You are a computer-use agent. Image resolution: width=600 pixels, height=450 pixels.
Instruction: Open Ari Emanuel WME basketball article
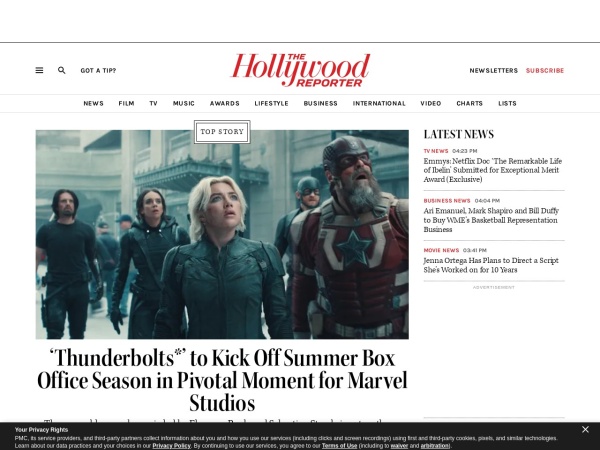click(491, 220)
